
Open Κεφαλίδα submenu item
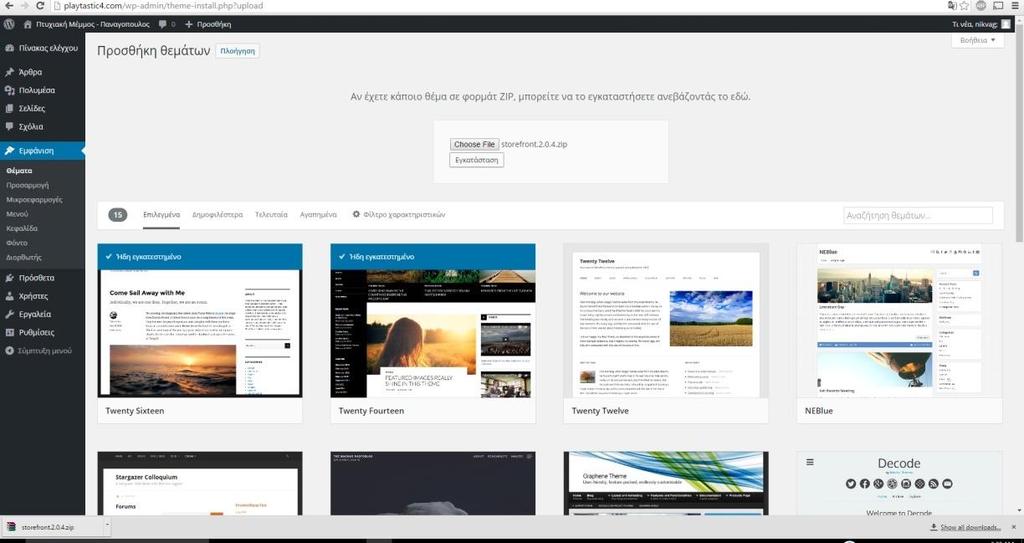(x=22, y=228)
